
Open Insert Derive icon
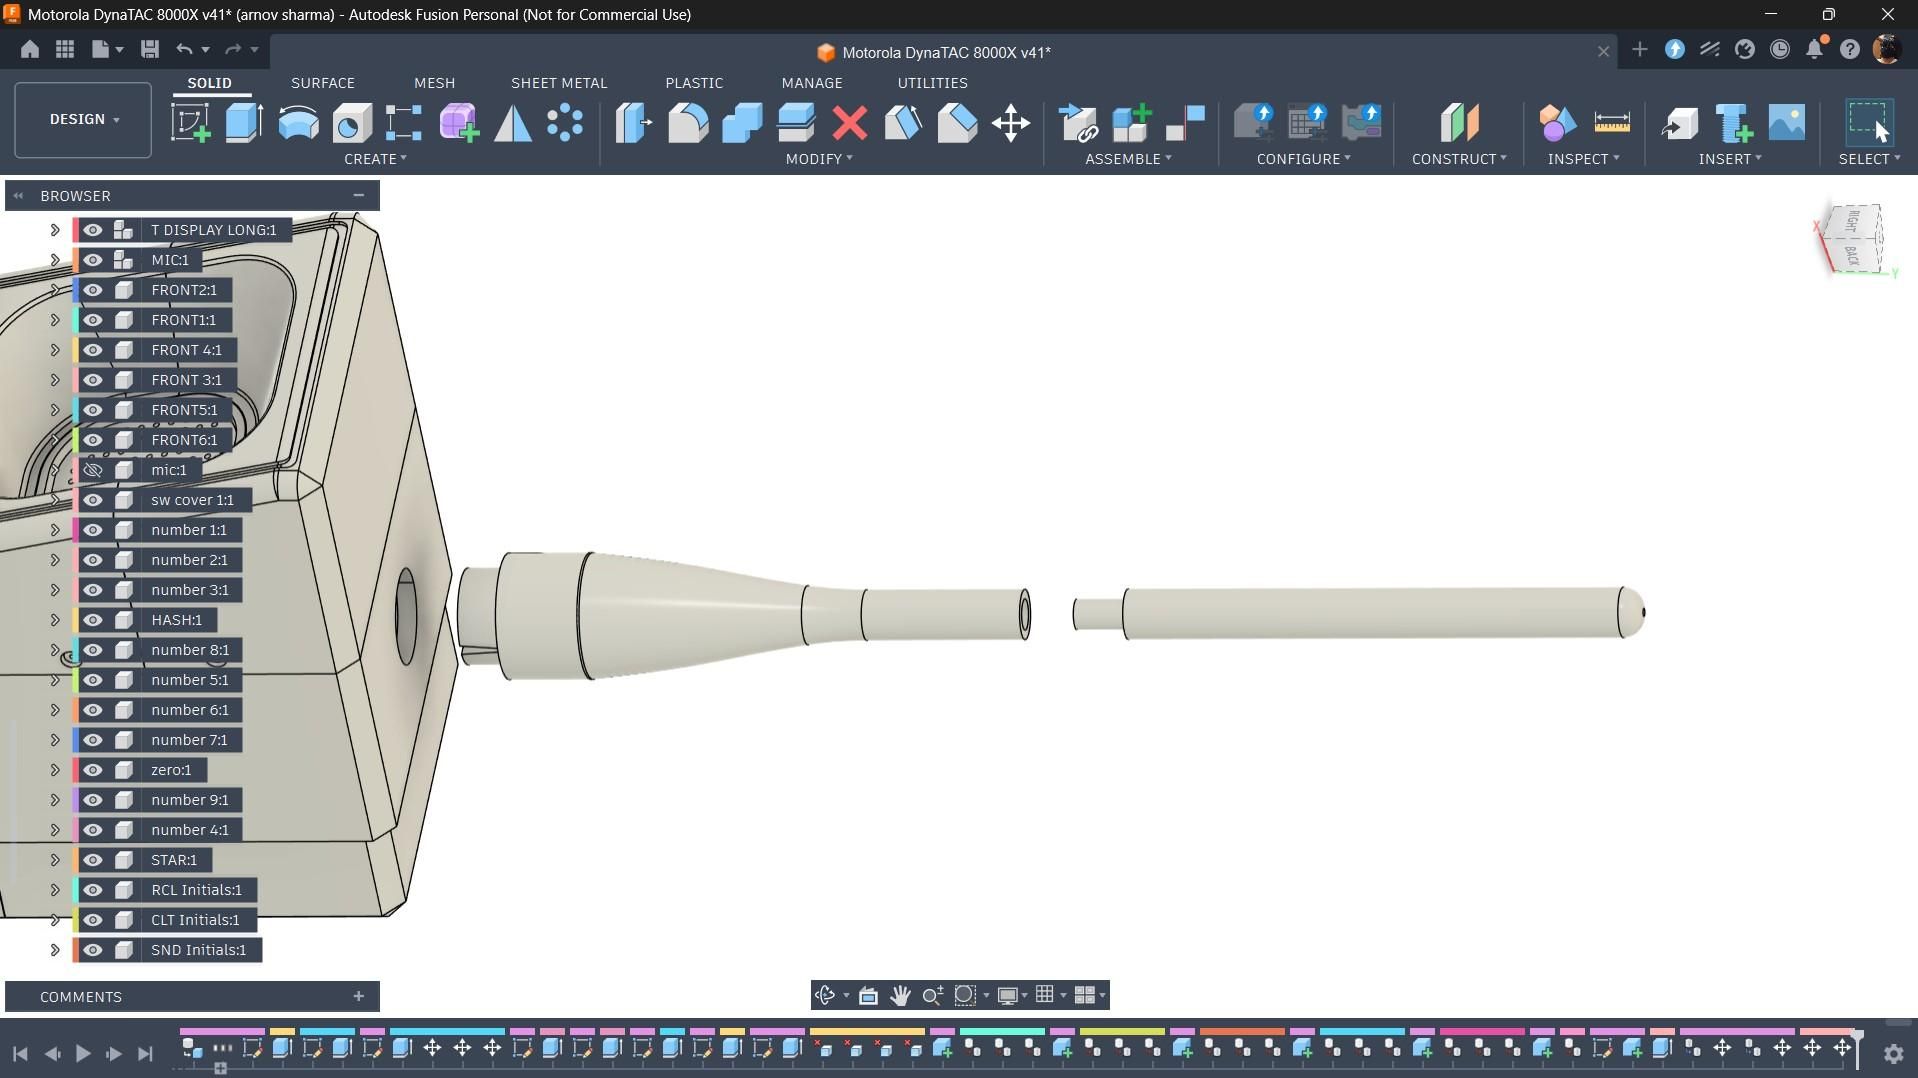coord(1680,123)
